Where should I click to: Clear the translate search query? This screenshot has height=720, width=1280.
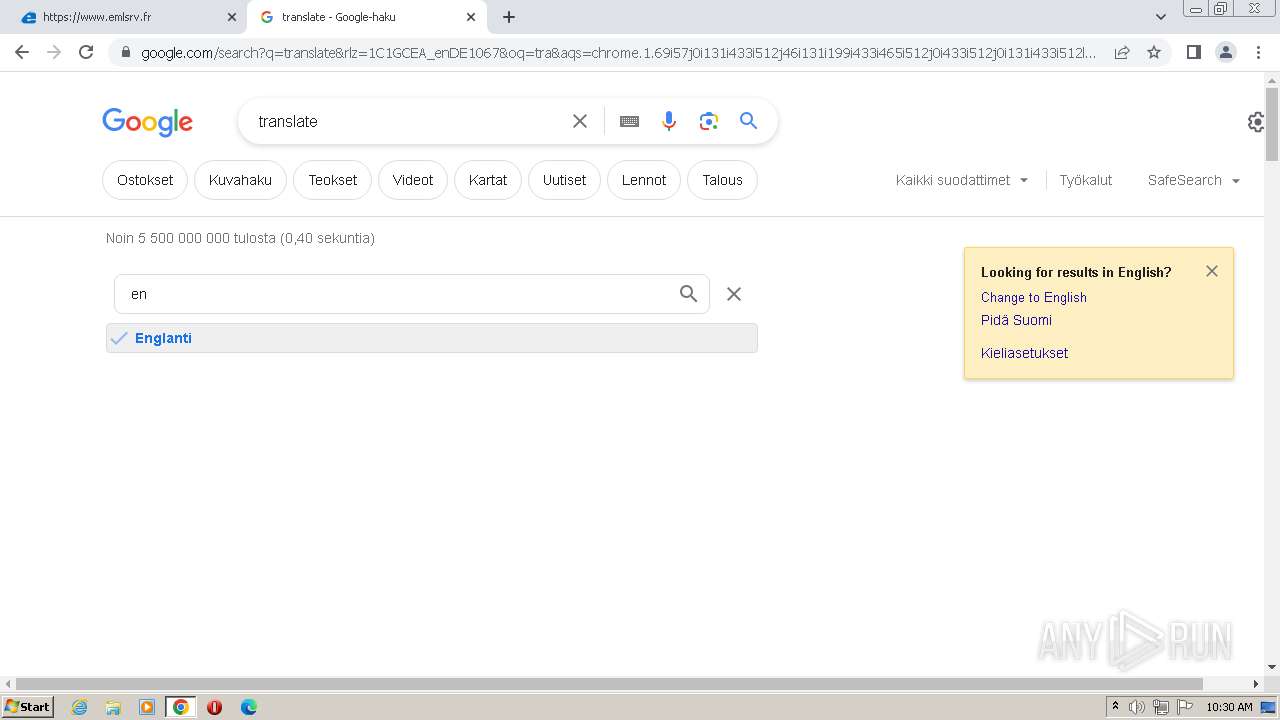click(580, 121)
